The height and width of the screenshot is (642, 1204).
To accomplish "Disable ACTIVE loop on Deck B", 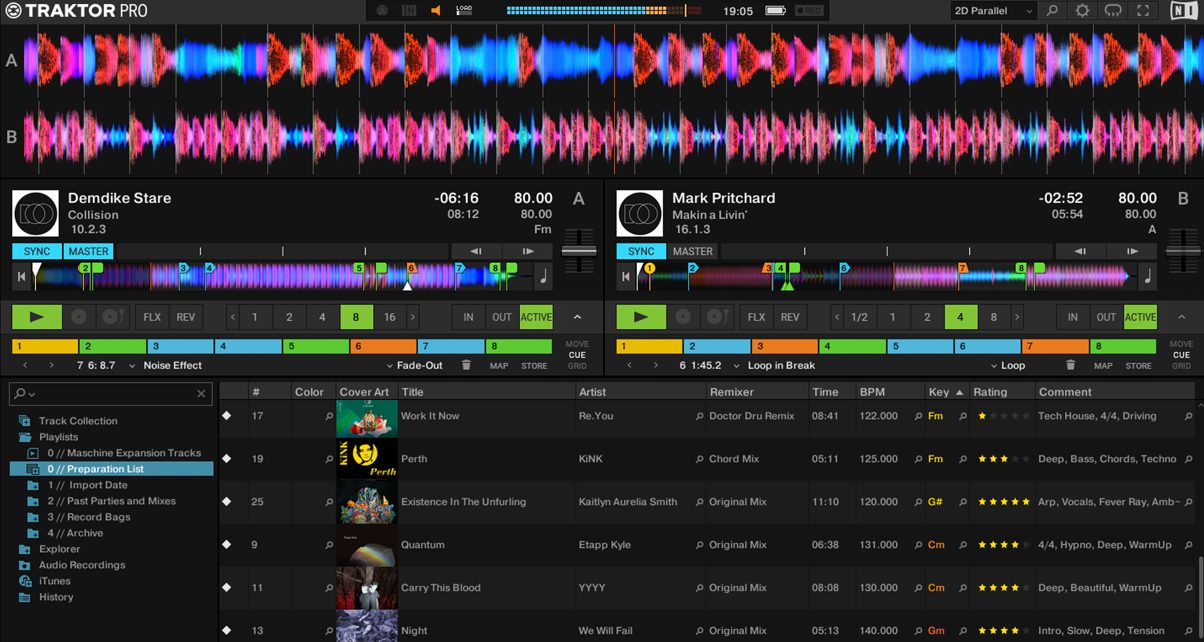I will point(1140,317).
